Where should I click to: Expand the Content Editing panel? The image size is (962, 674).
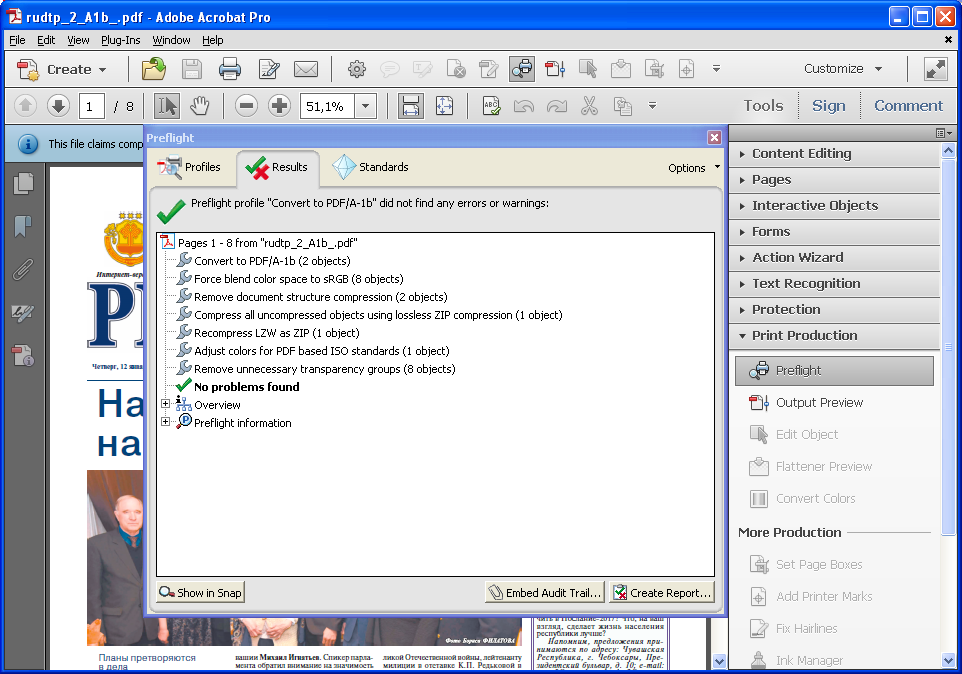coord(834,154)
